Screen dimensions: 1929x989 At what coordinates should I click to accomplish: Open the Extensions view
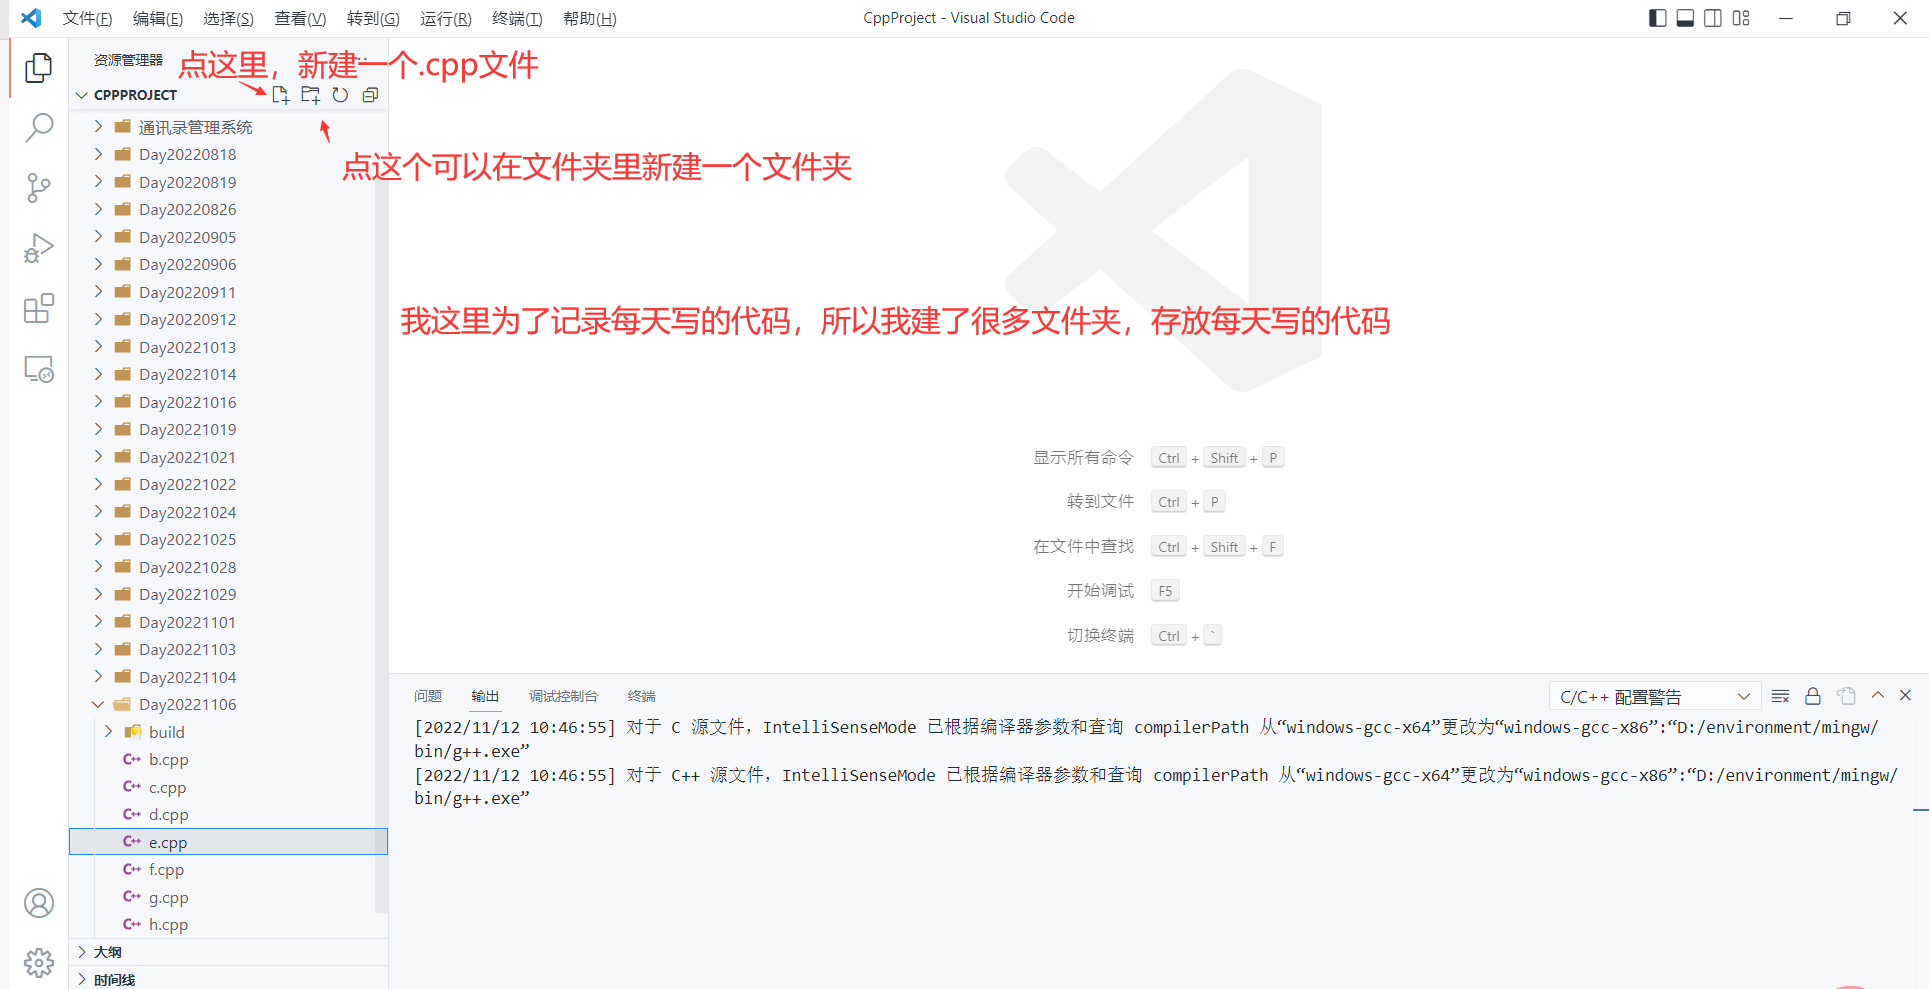[x=38, y=309]
